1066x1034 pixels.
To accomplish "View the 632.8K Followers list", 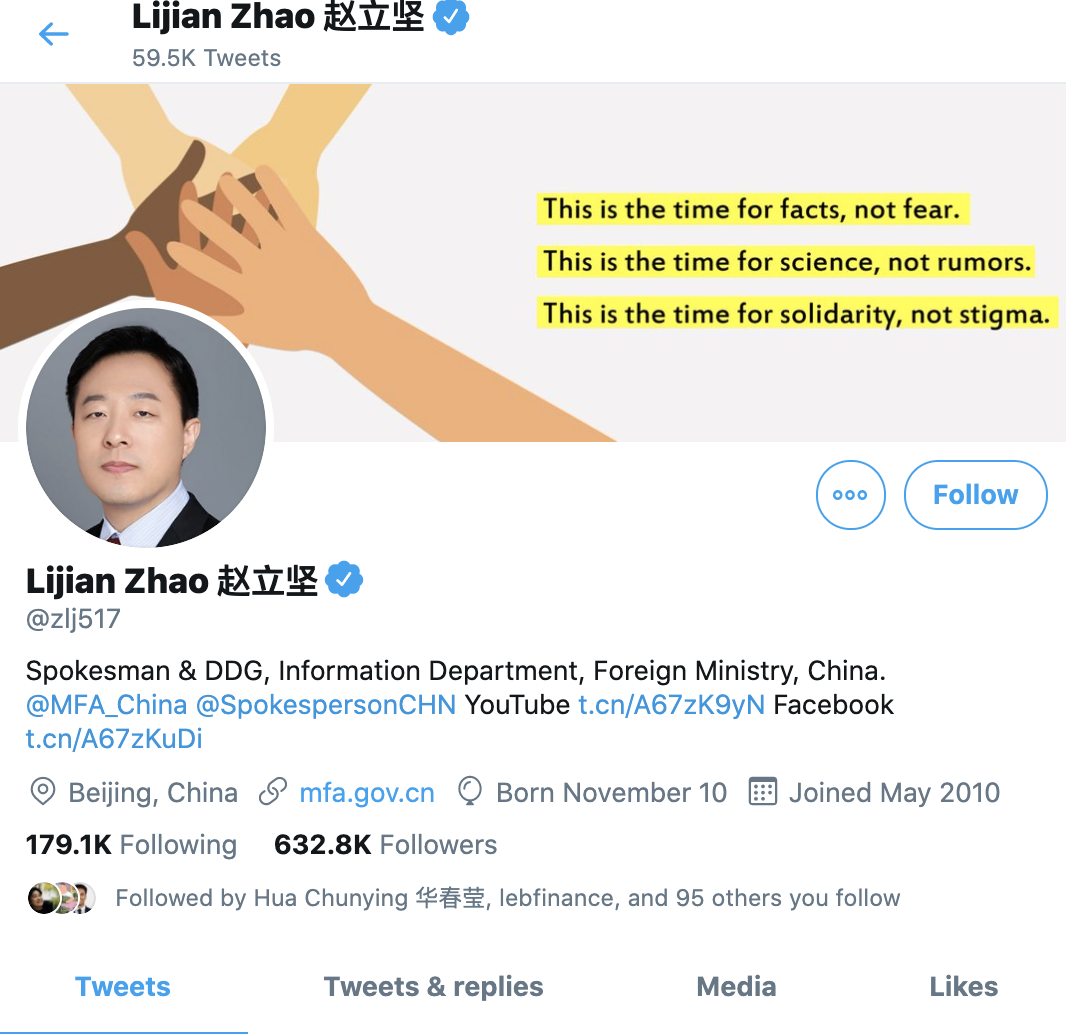I will 385,844.
